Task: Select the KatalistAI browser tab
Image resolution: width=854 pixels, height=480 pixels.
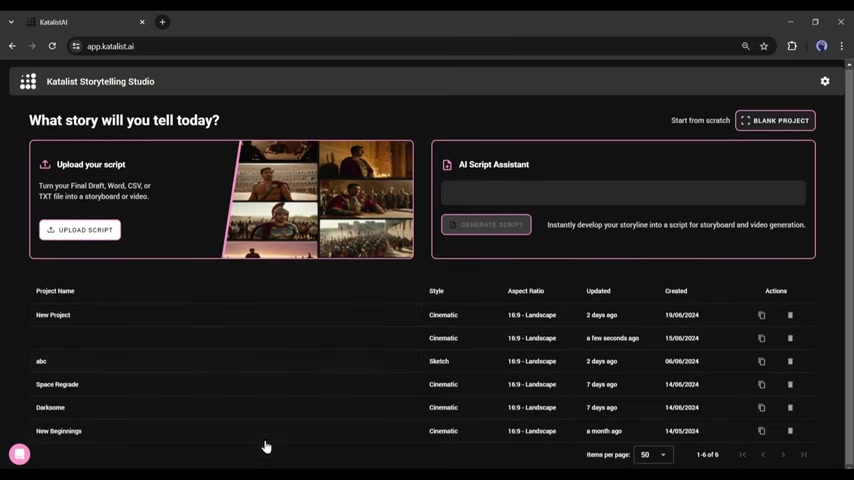Action: click(x=86, y=22)
